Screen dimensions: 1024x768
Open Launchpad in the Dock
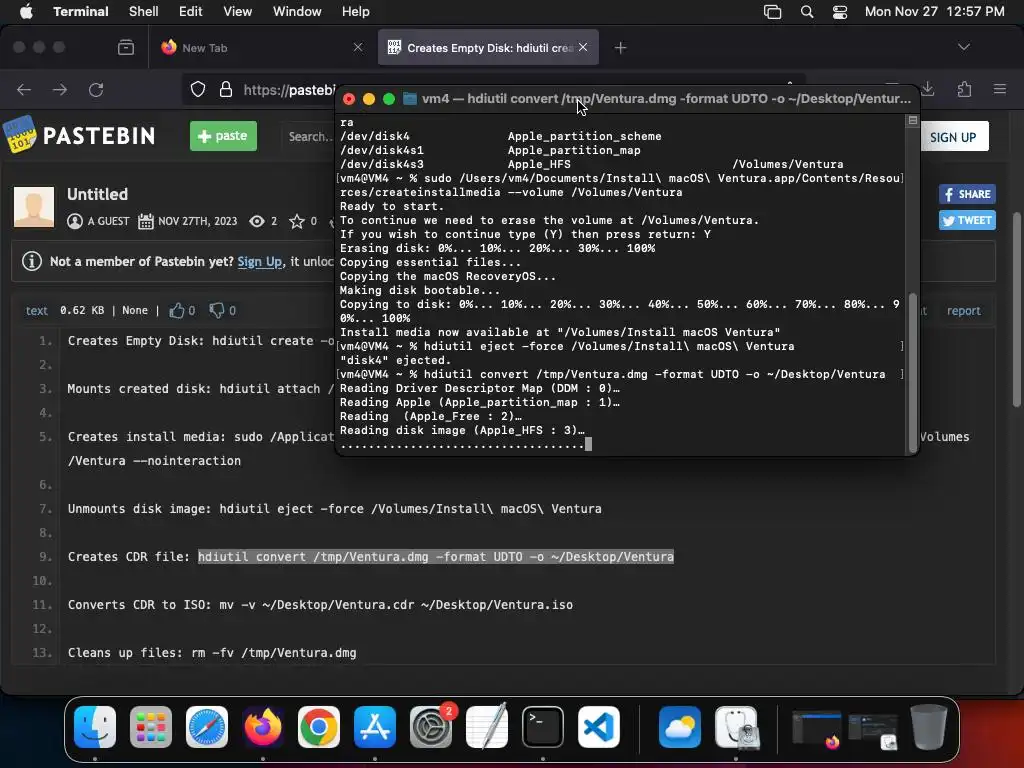pyautogui.click(x=151, y=727)
